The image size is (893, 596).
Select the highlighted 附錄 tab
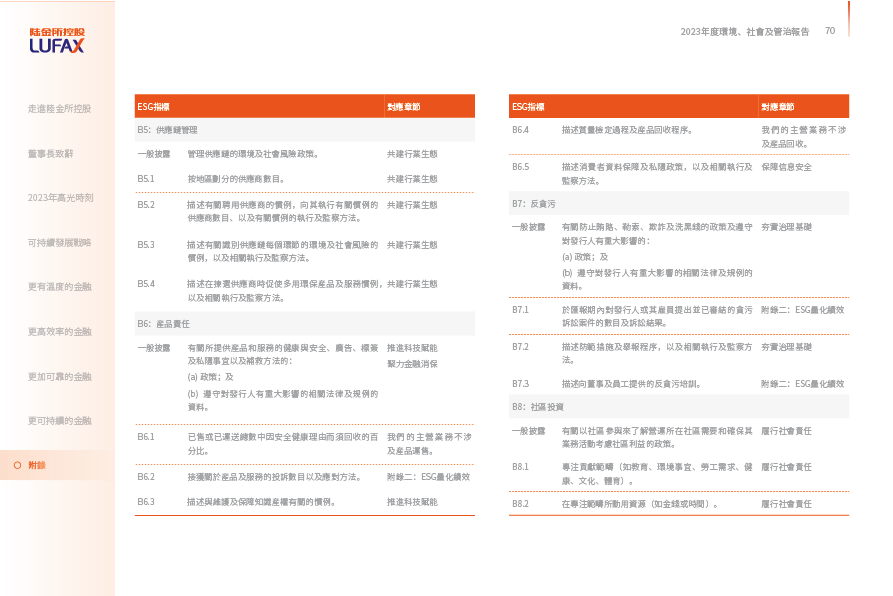point(37,465)
